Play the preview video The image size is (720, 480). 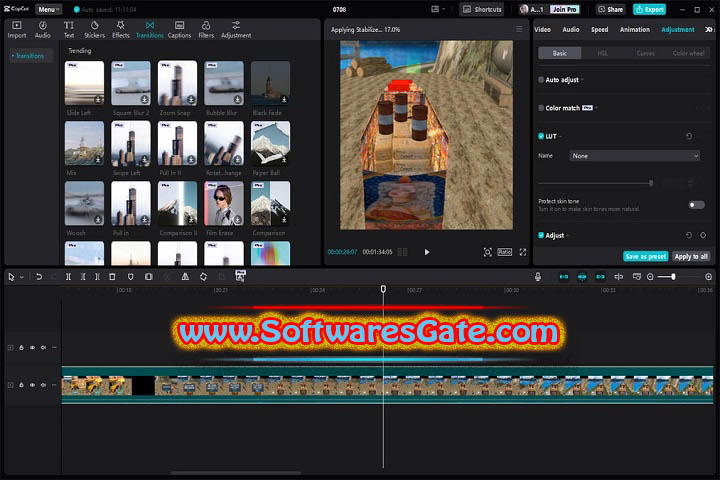pos(427,252)
